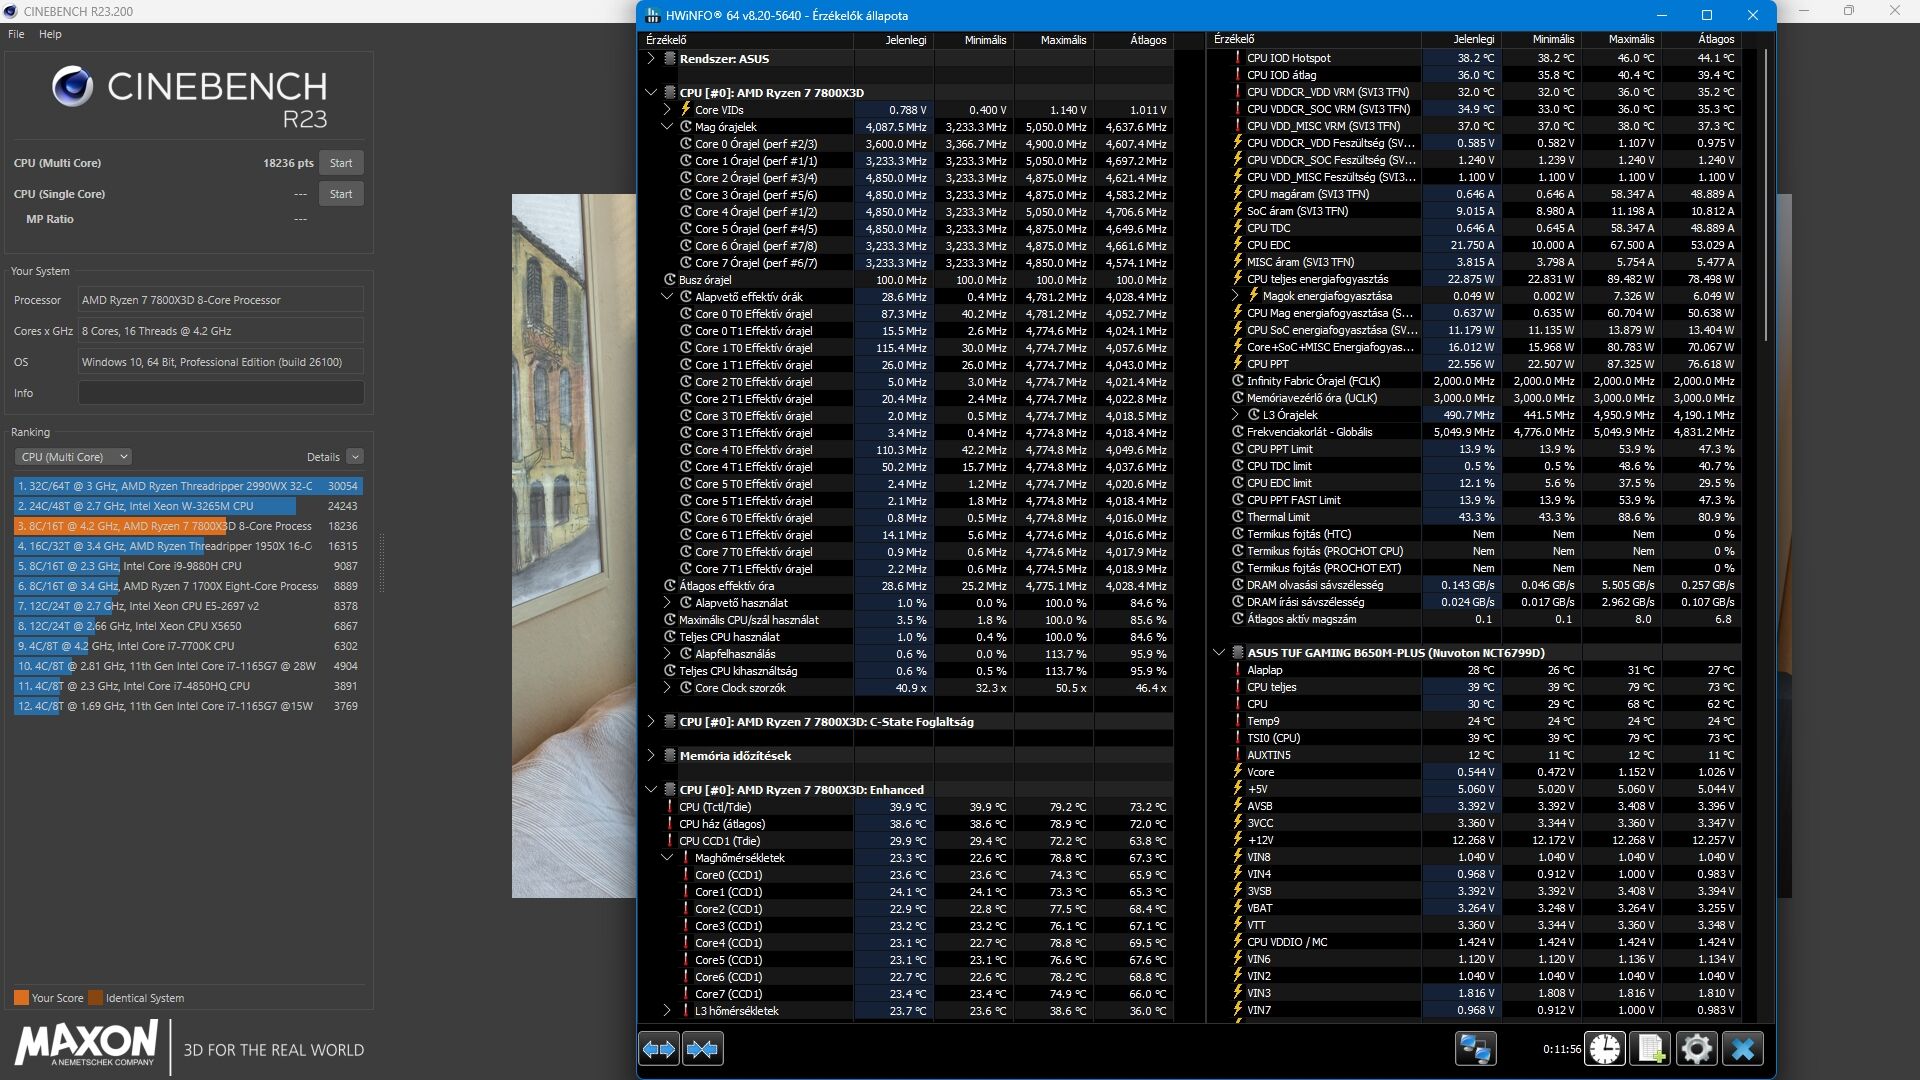Select the CPU IOD Hotspot sensor row
Screen dimensions: 1920x1080
pos(1476,58)
